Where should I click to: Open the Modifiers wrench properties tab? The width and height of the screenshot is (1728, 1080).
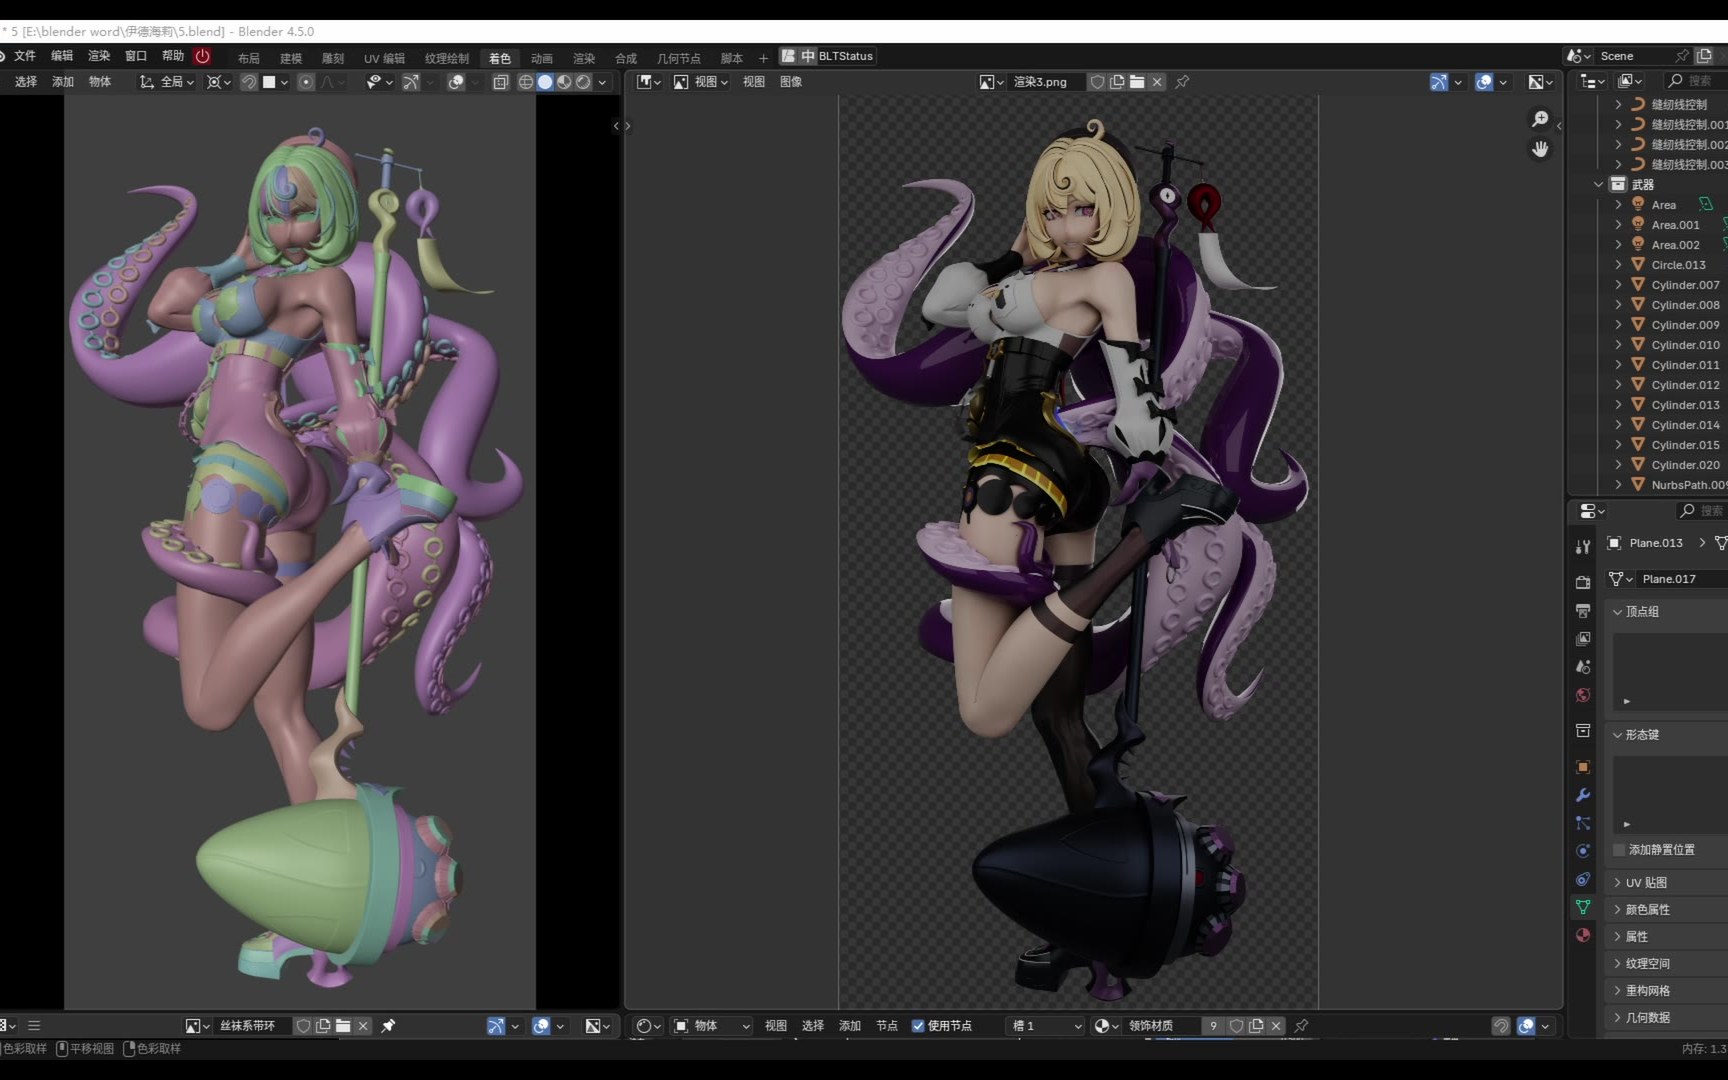1583,795
